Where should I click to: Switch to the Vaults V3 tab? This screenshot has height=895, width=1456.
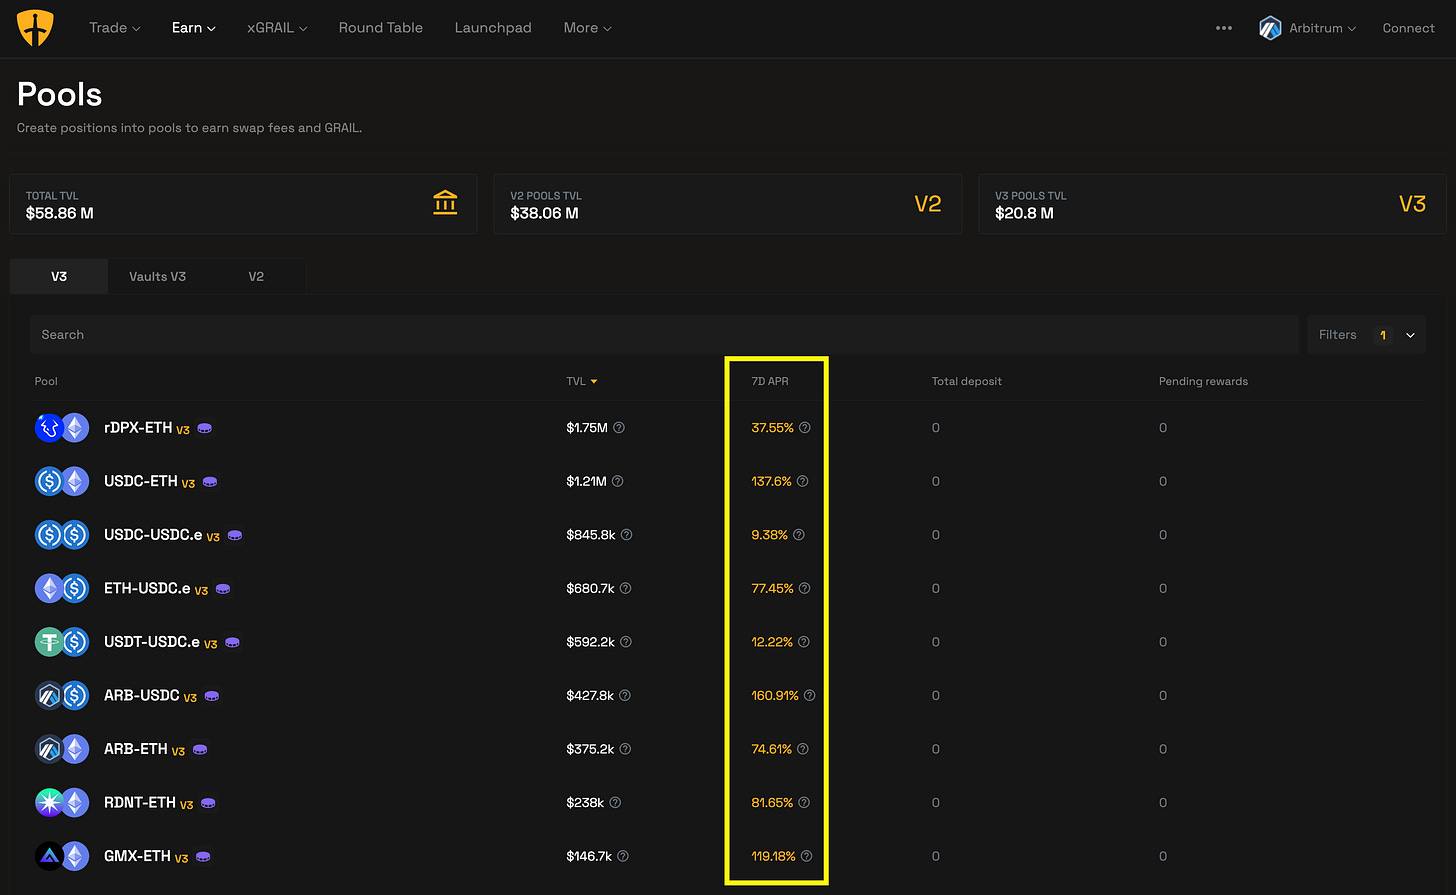157,276
